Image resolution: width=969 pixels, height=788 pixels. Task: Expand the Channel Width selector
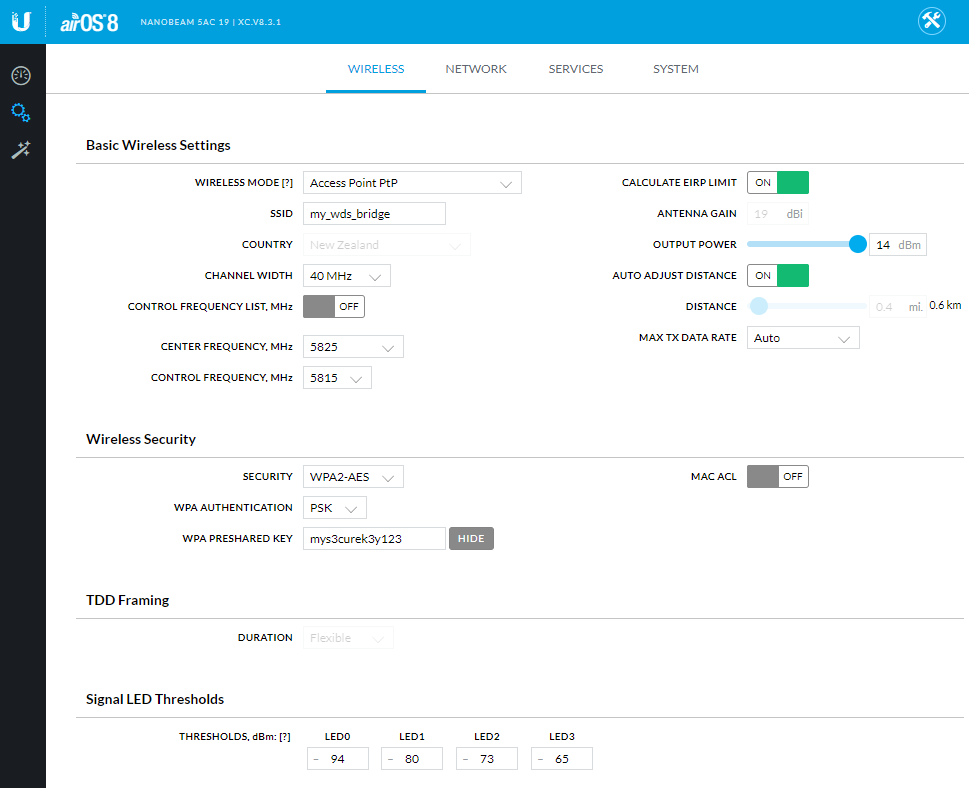[346, 275]
